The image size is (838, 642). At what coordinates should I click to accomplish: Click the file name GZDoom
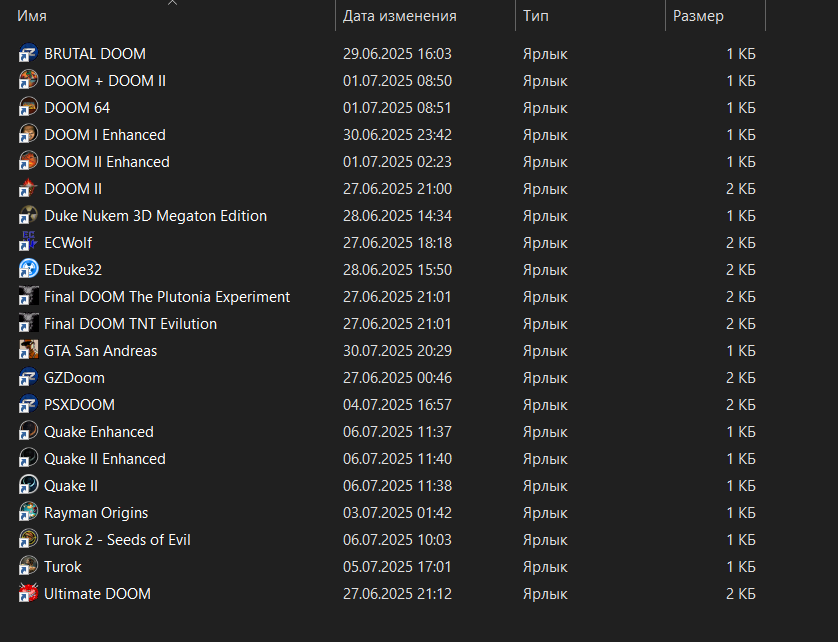(x=74, y=378)
